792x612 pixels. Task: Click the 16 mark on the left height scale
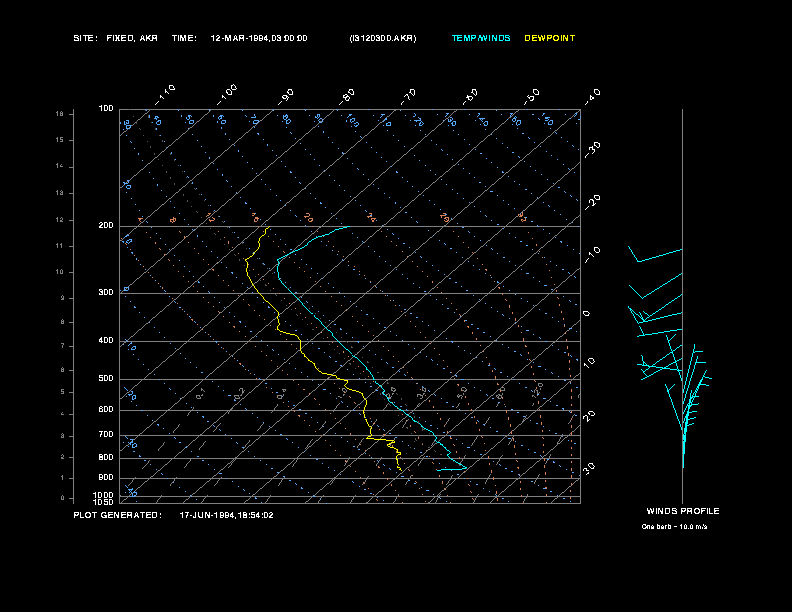click(60, 114)
